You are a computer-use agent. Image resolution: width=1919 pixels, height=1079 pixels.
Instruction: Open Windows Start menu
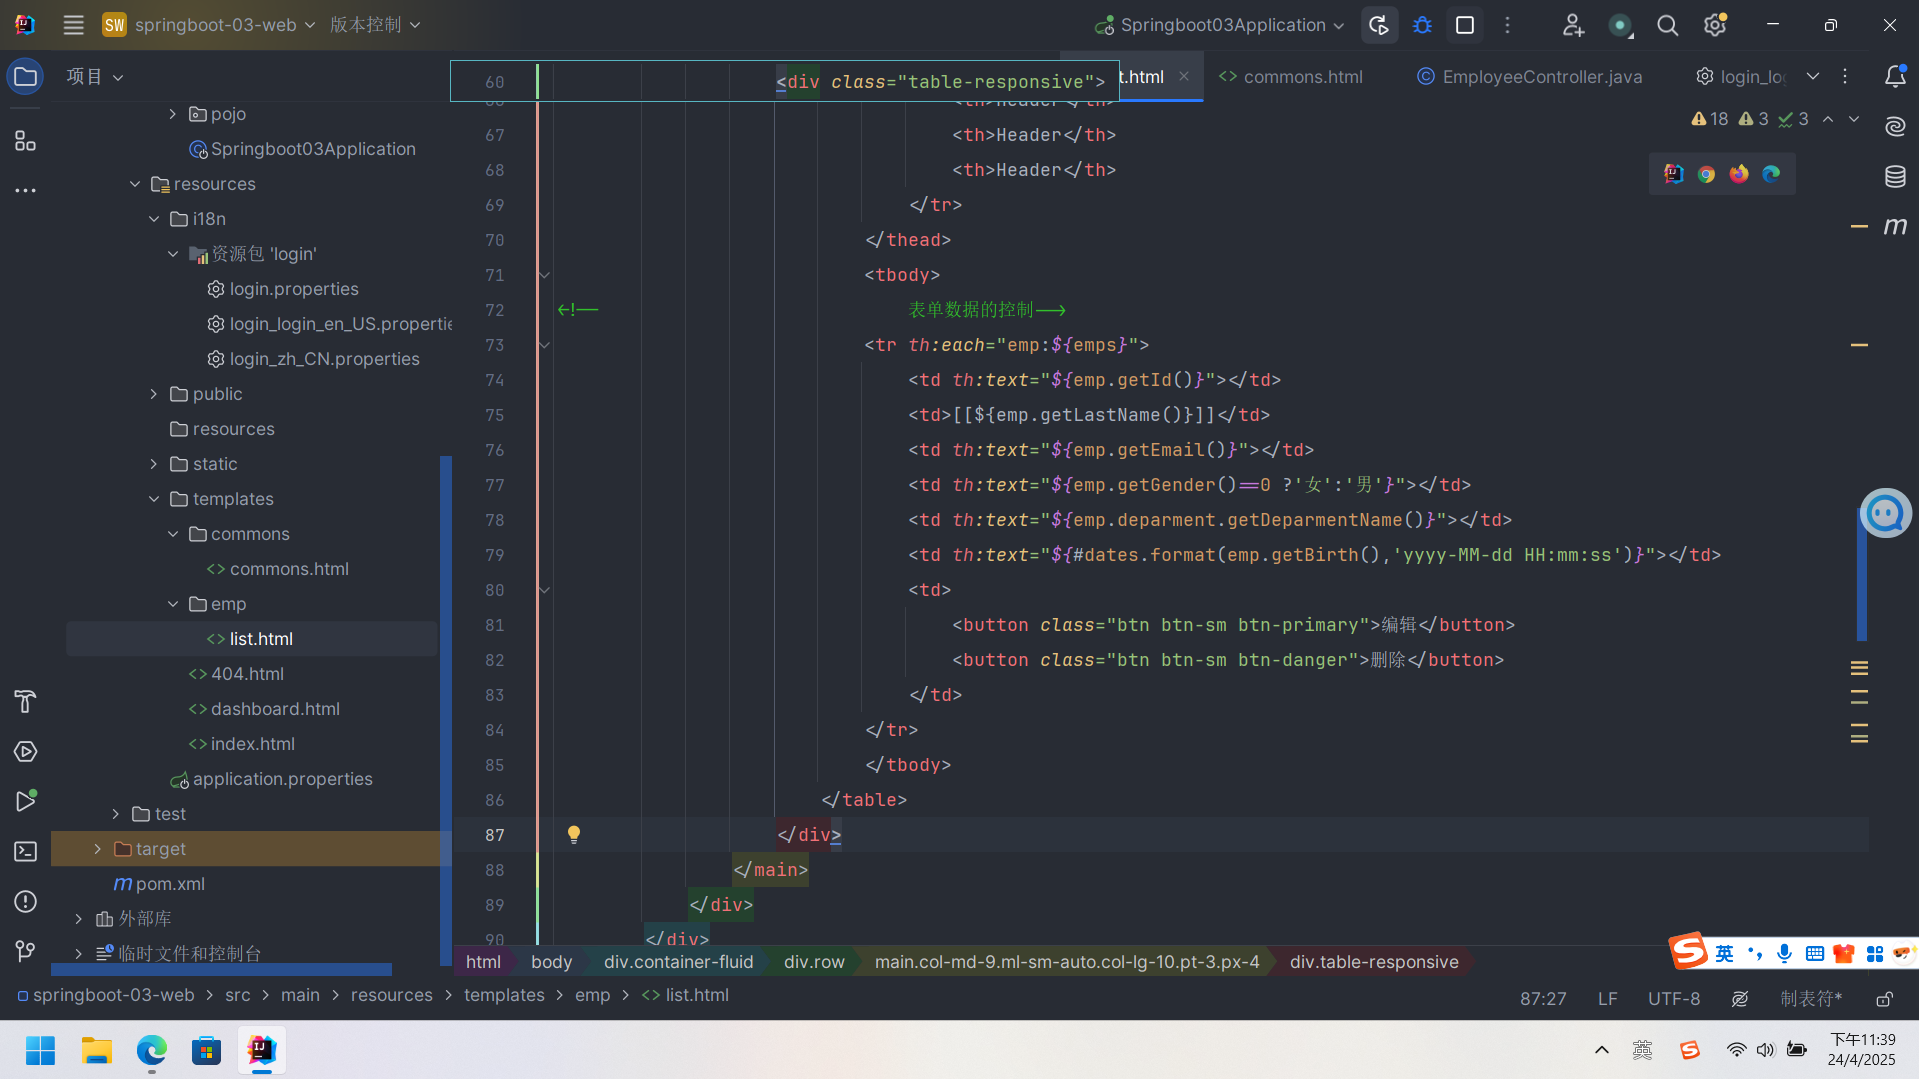(x=41, y=1051)
